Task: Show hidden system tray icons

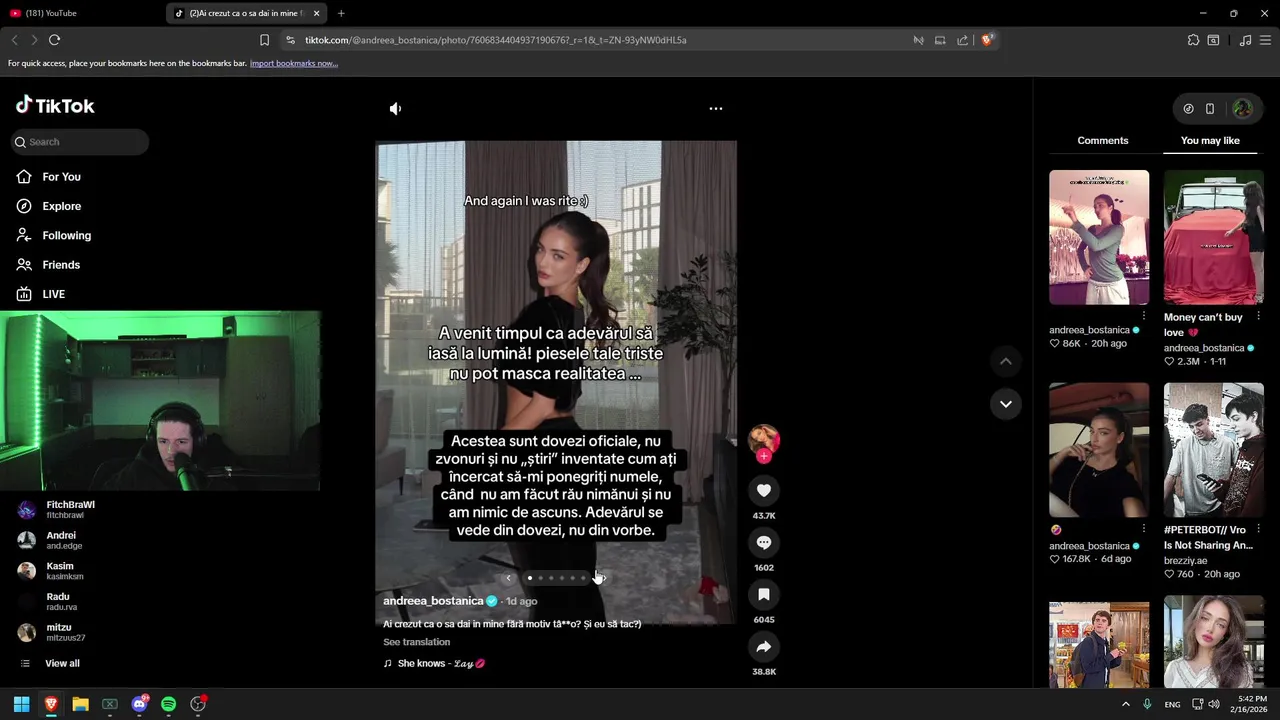Action: 1126,704
